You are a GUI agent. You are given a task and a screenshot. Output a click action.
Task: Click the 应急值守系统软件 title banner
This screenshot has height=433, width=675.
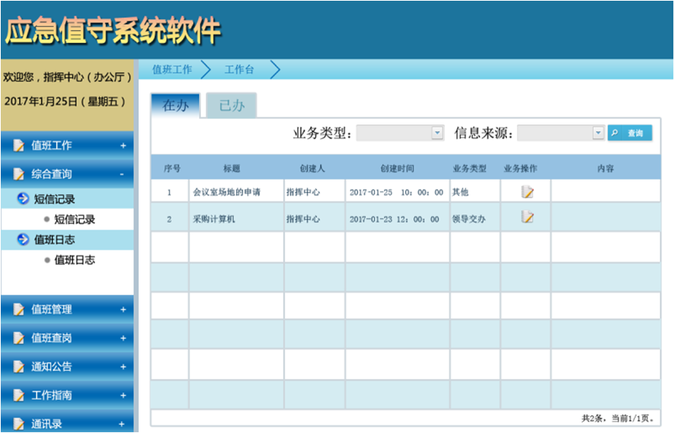pos(113,31)
